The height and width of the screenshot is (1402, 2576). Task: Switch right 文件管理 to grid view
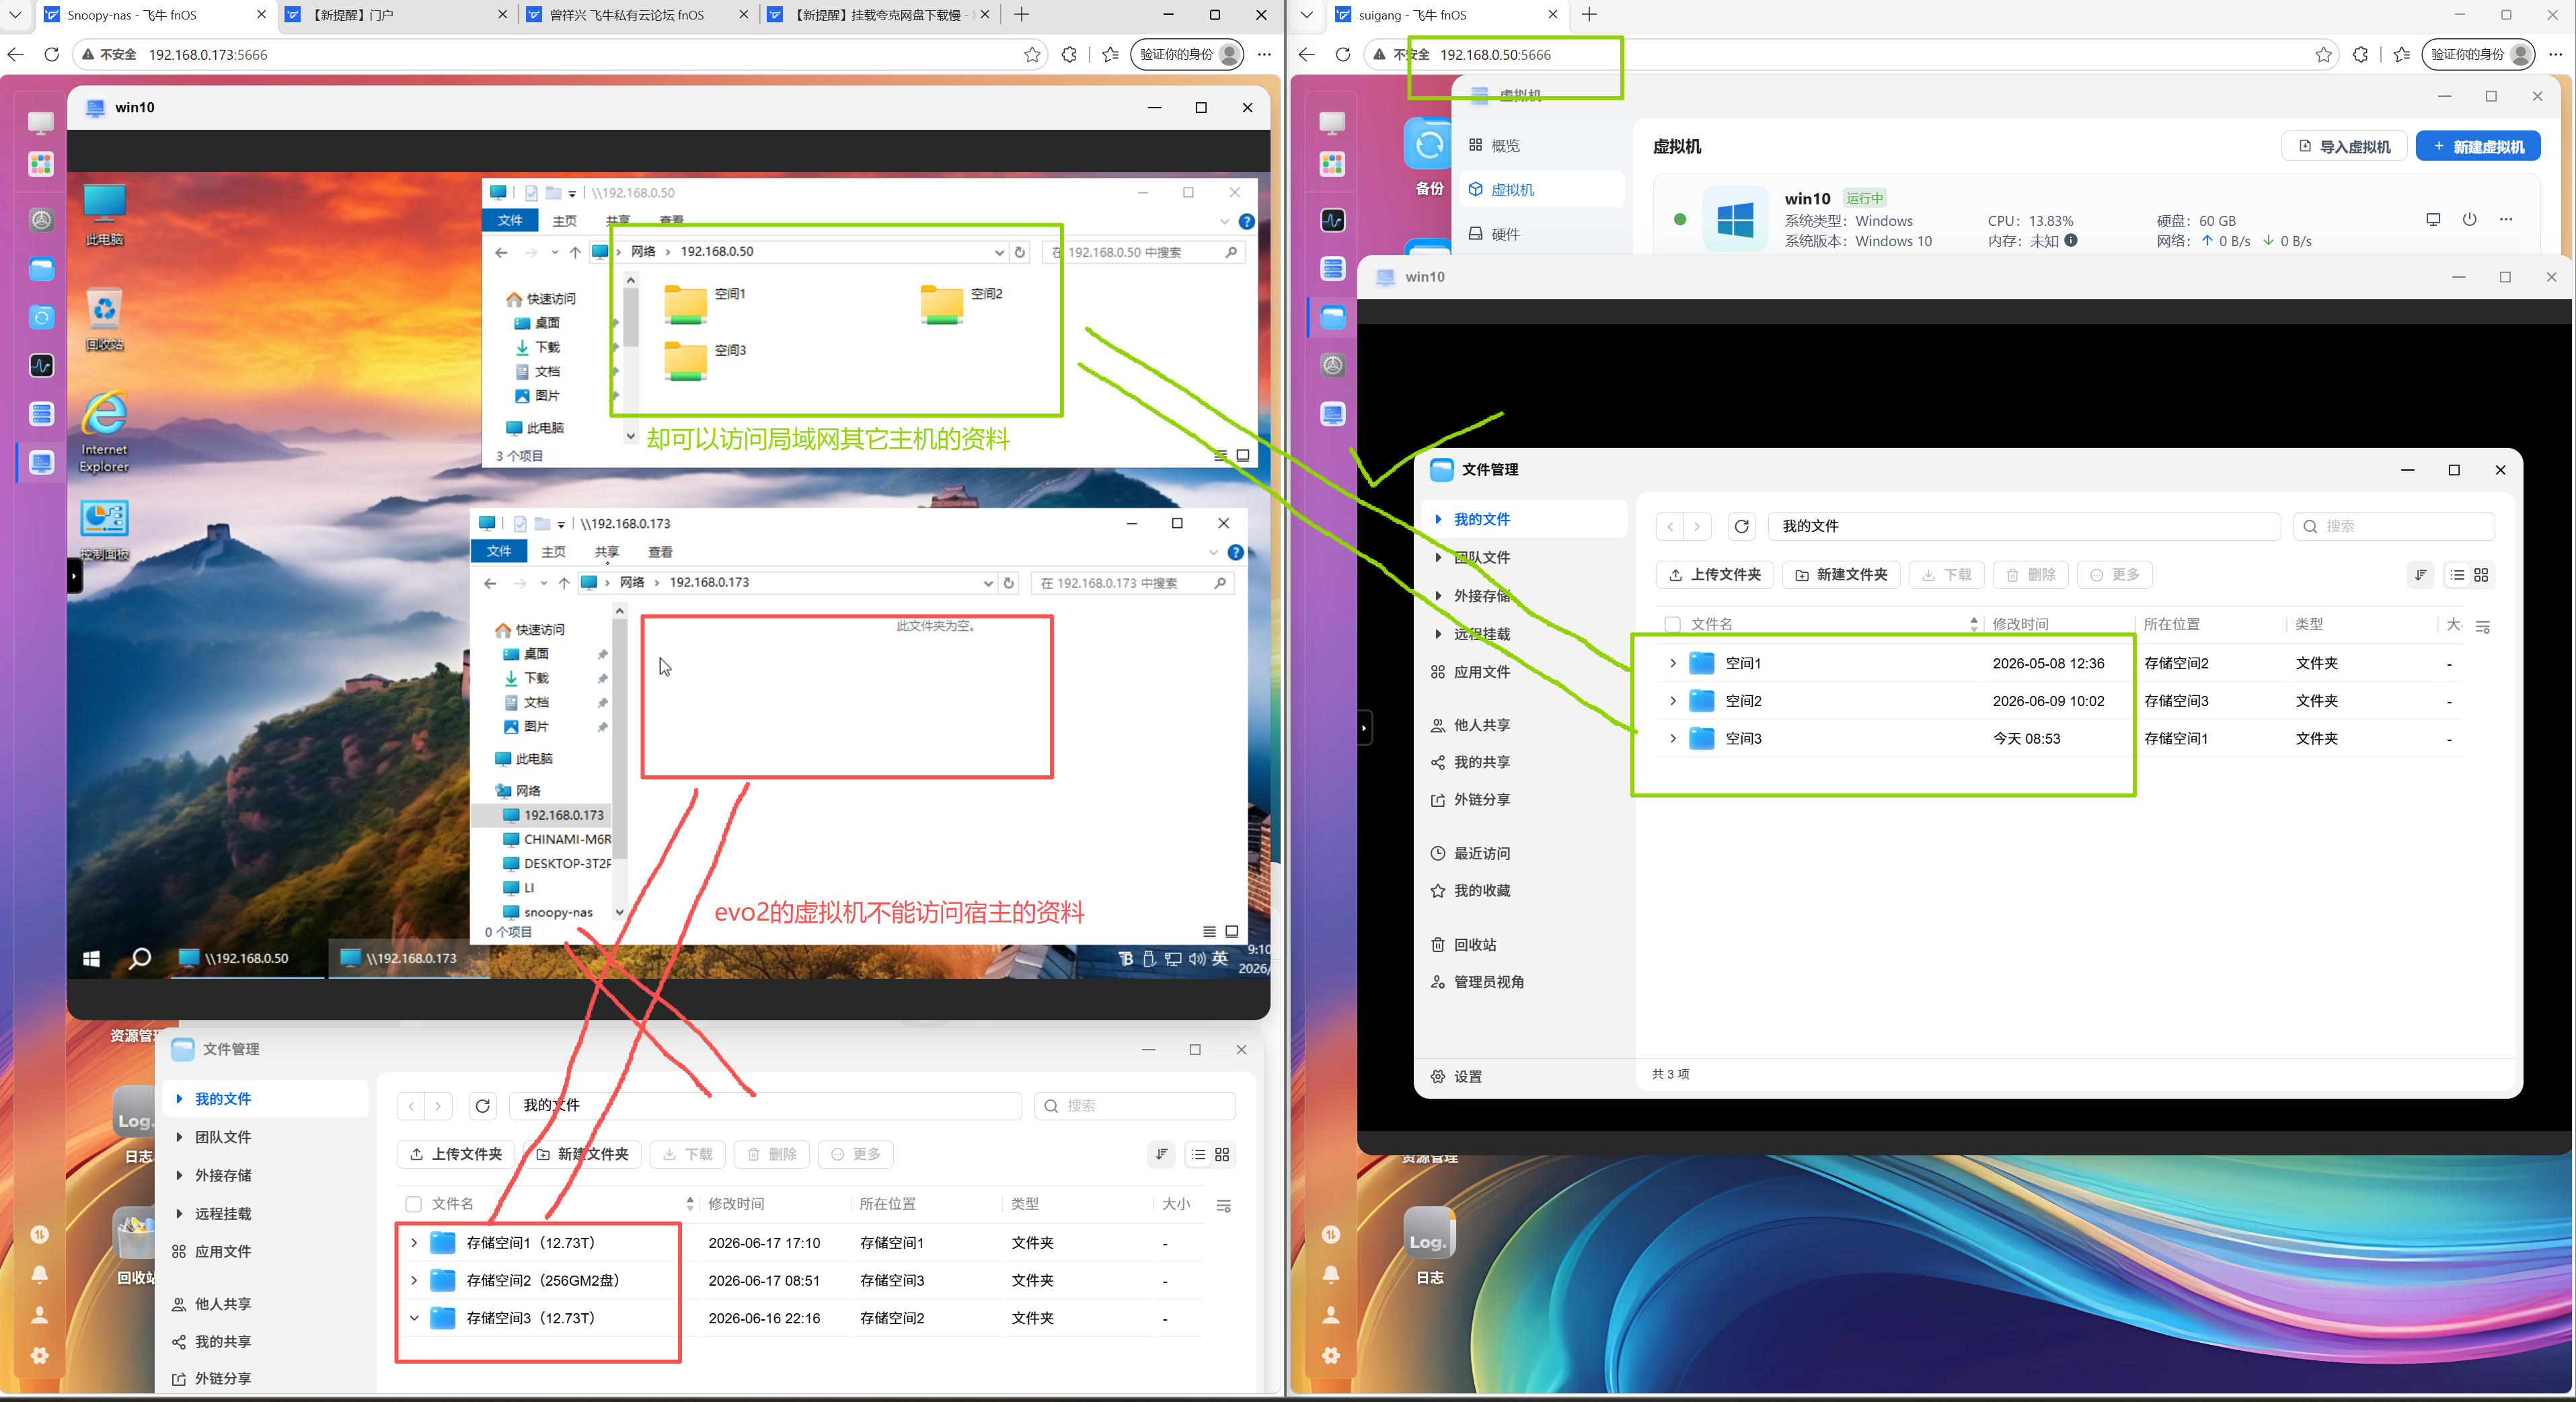[x=2481, y=575]
